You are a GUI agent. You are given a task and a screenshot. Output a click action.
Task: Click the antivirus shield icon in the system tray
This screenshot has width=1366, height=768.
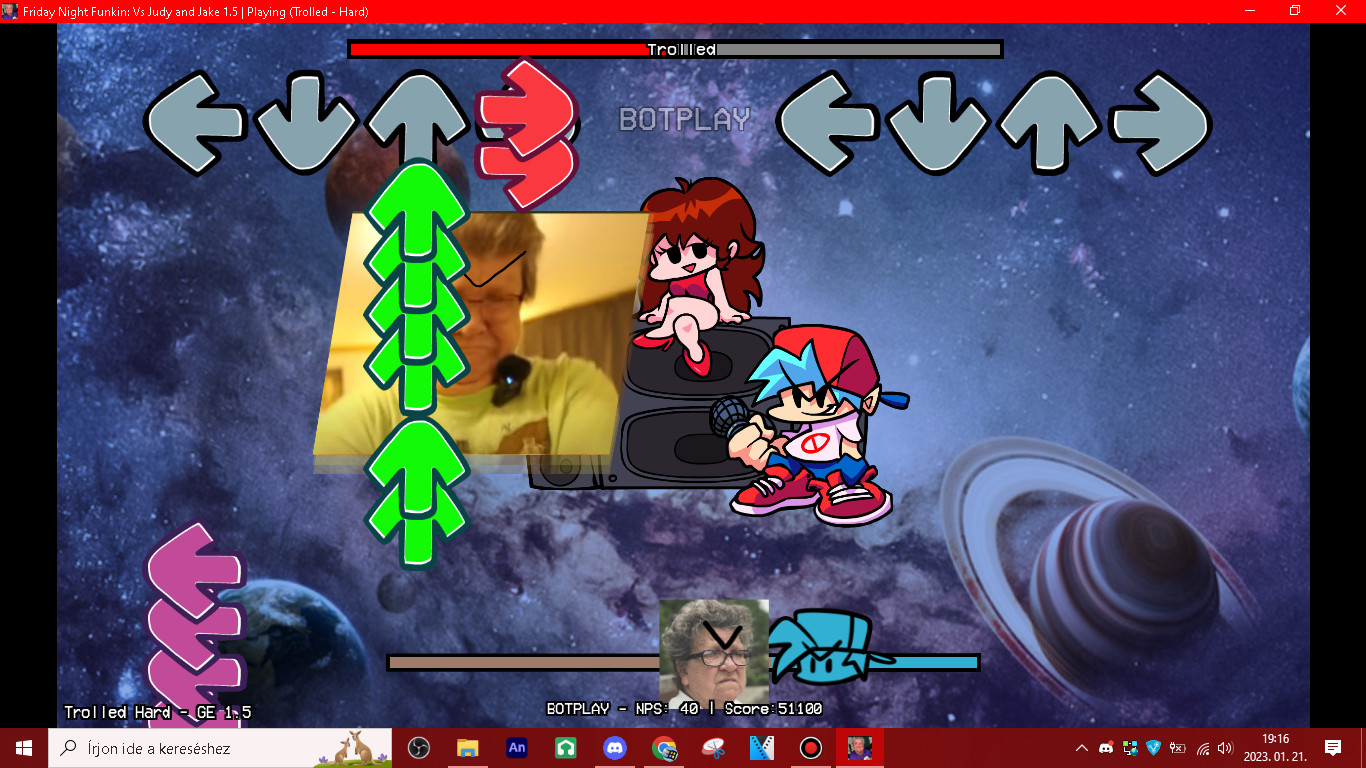tap(1153, 748)
